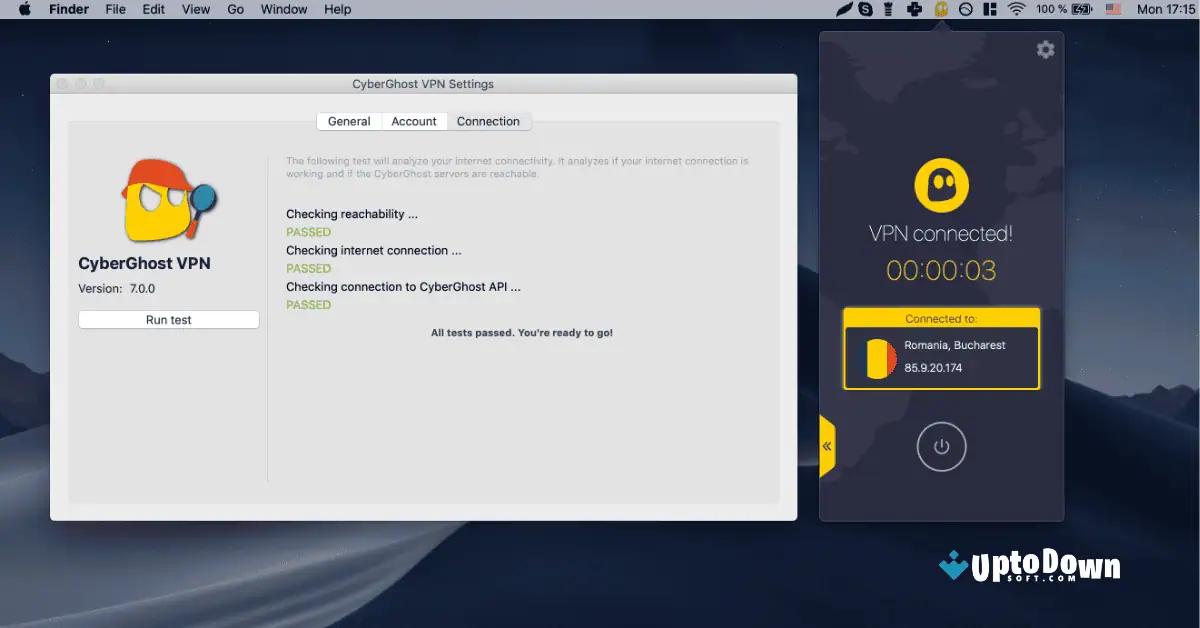This screenshot has width=1200, height=628.
Task: Click the dark feather icon in menu bar
Action: tap(845, 9)
